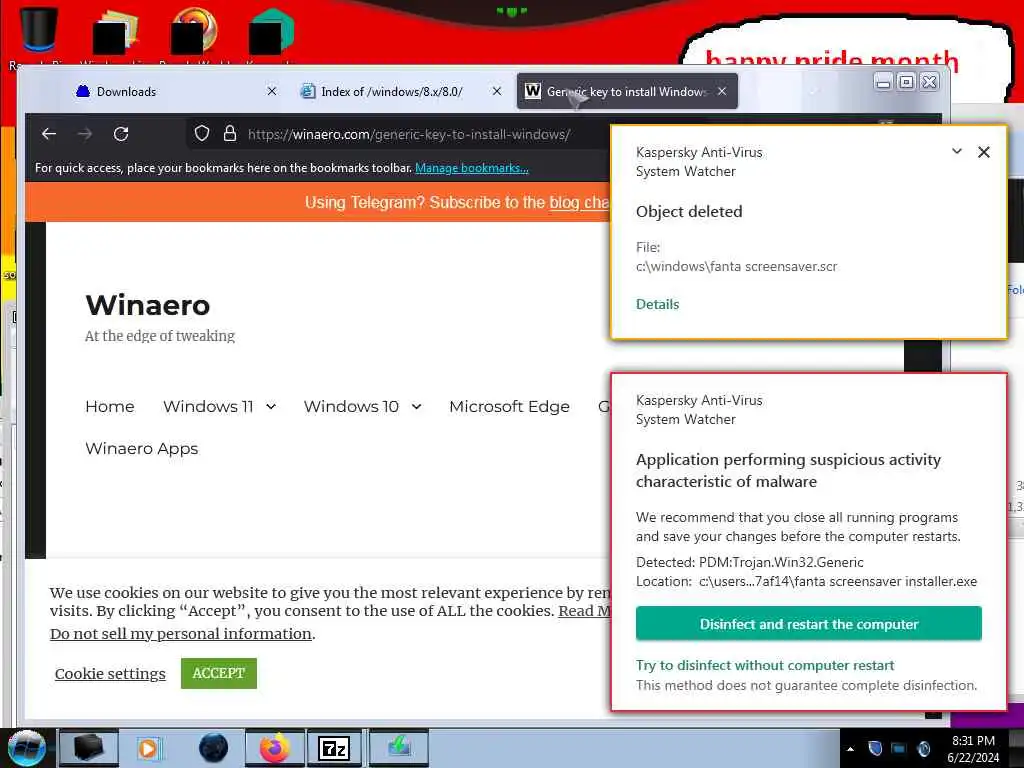Click the file path c:\windows\fanta screensaver.scr
This screenshot has width=1024, height=768.
pyautogui.click(x=736, y=266)
